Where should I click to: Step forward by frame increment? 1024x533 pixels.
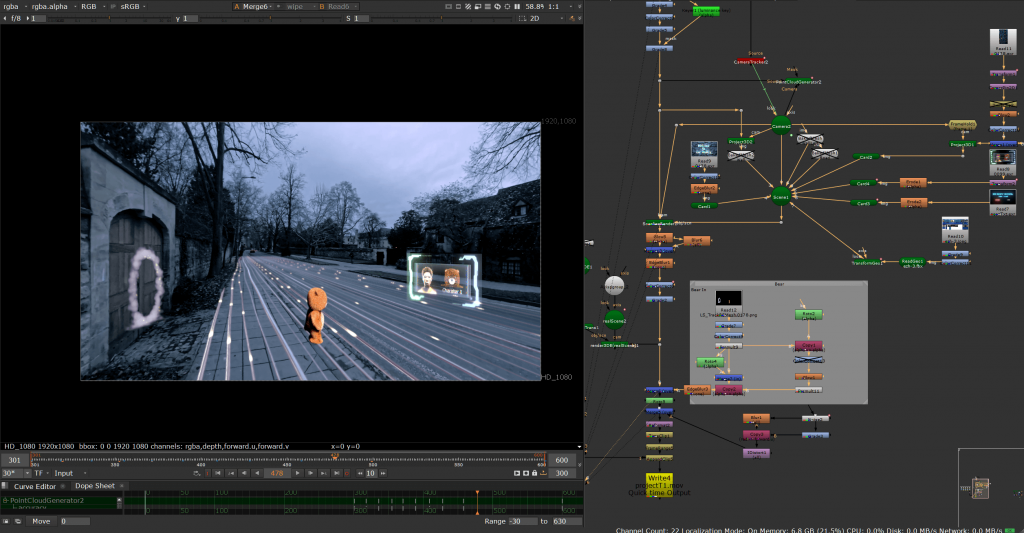click(x=383, y=473)
